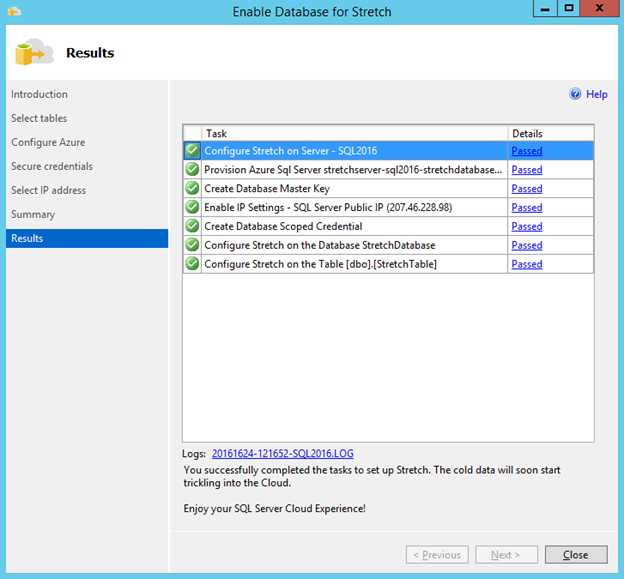Click the green check icon beside Provision Azure Sql Server
This screenshot has height=579, width=624.
coord(192,170)
